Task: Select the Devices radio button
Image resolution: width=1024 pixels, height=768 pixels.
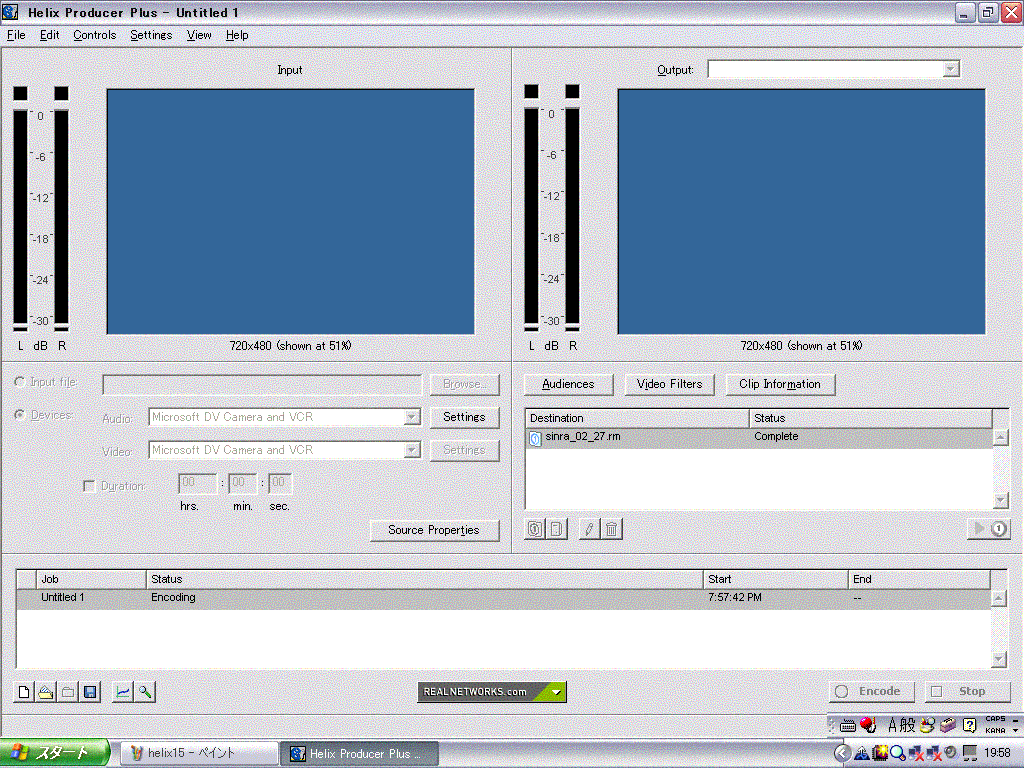Action: (x=20, y=415)
